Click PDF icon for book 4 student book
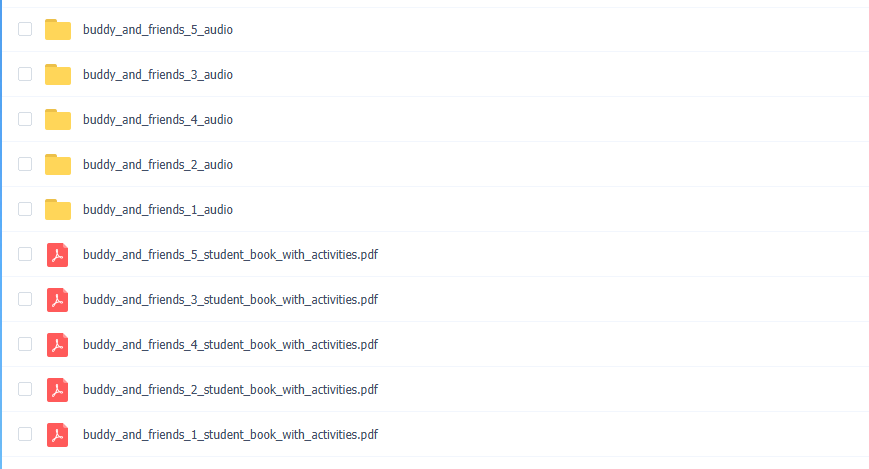 click(x=58, y=345)
